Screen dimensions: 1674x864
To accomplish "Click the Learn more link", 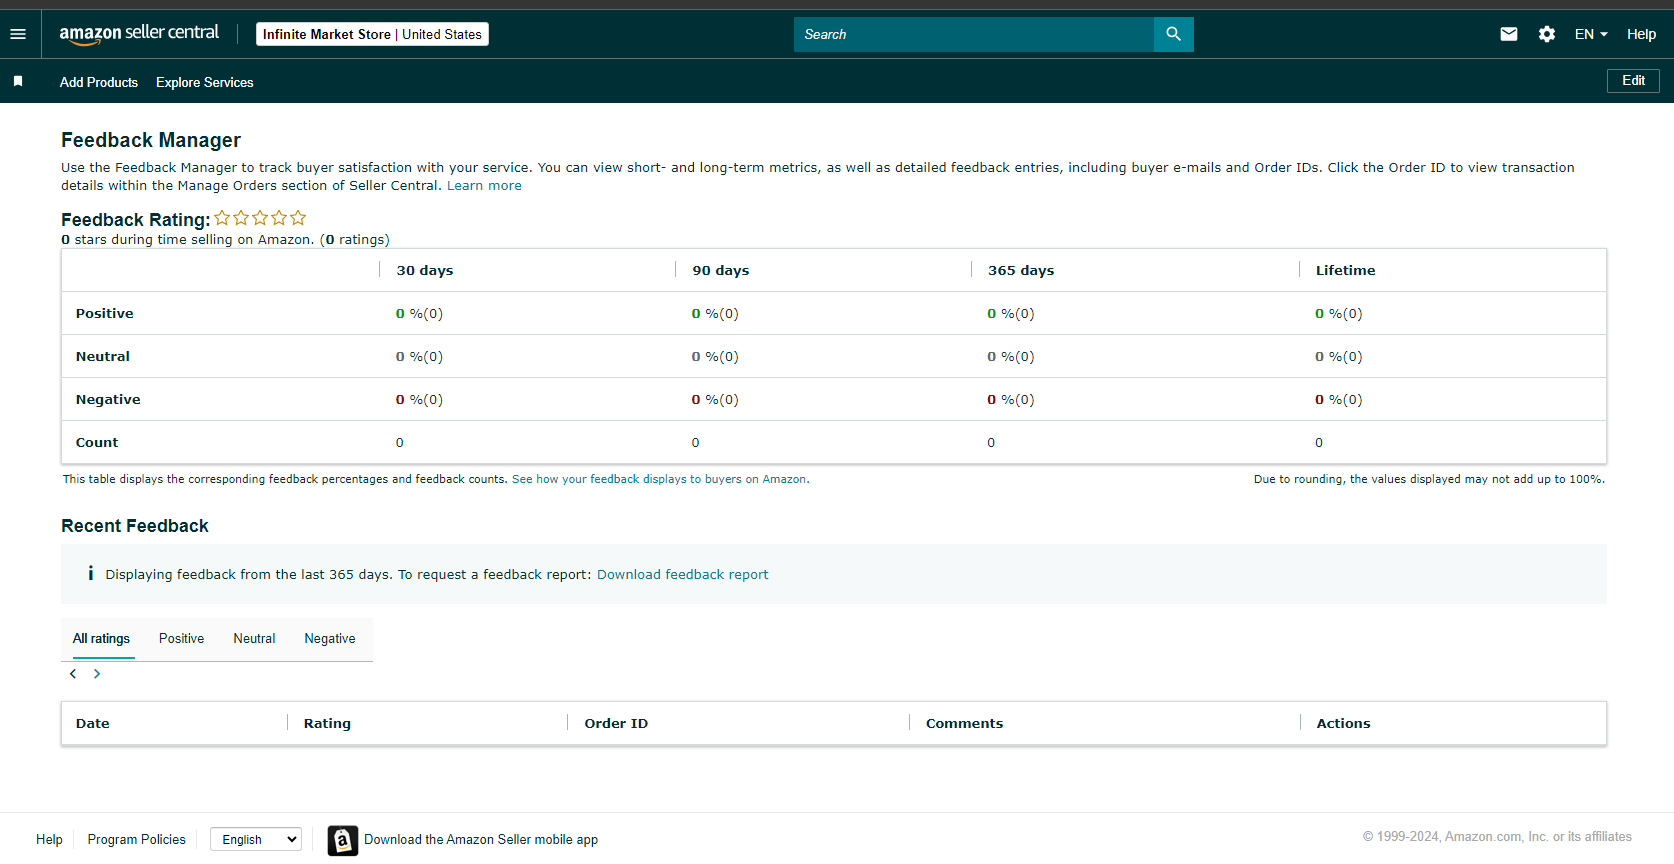I will coord(484,186).
